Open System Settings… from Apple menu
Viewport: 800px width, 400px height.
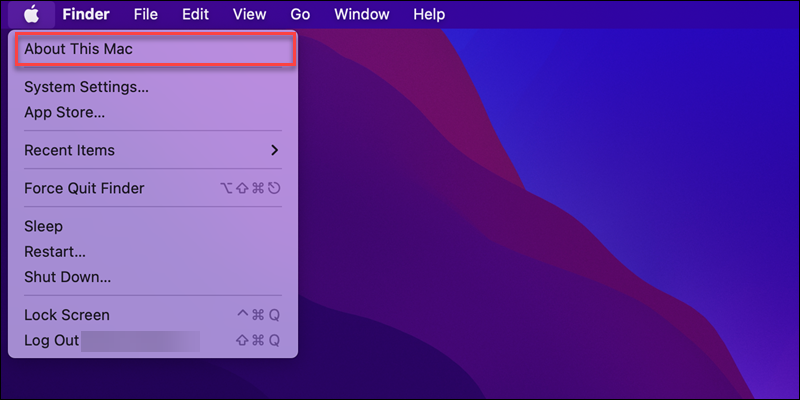tap(154, 87)
